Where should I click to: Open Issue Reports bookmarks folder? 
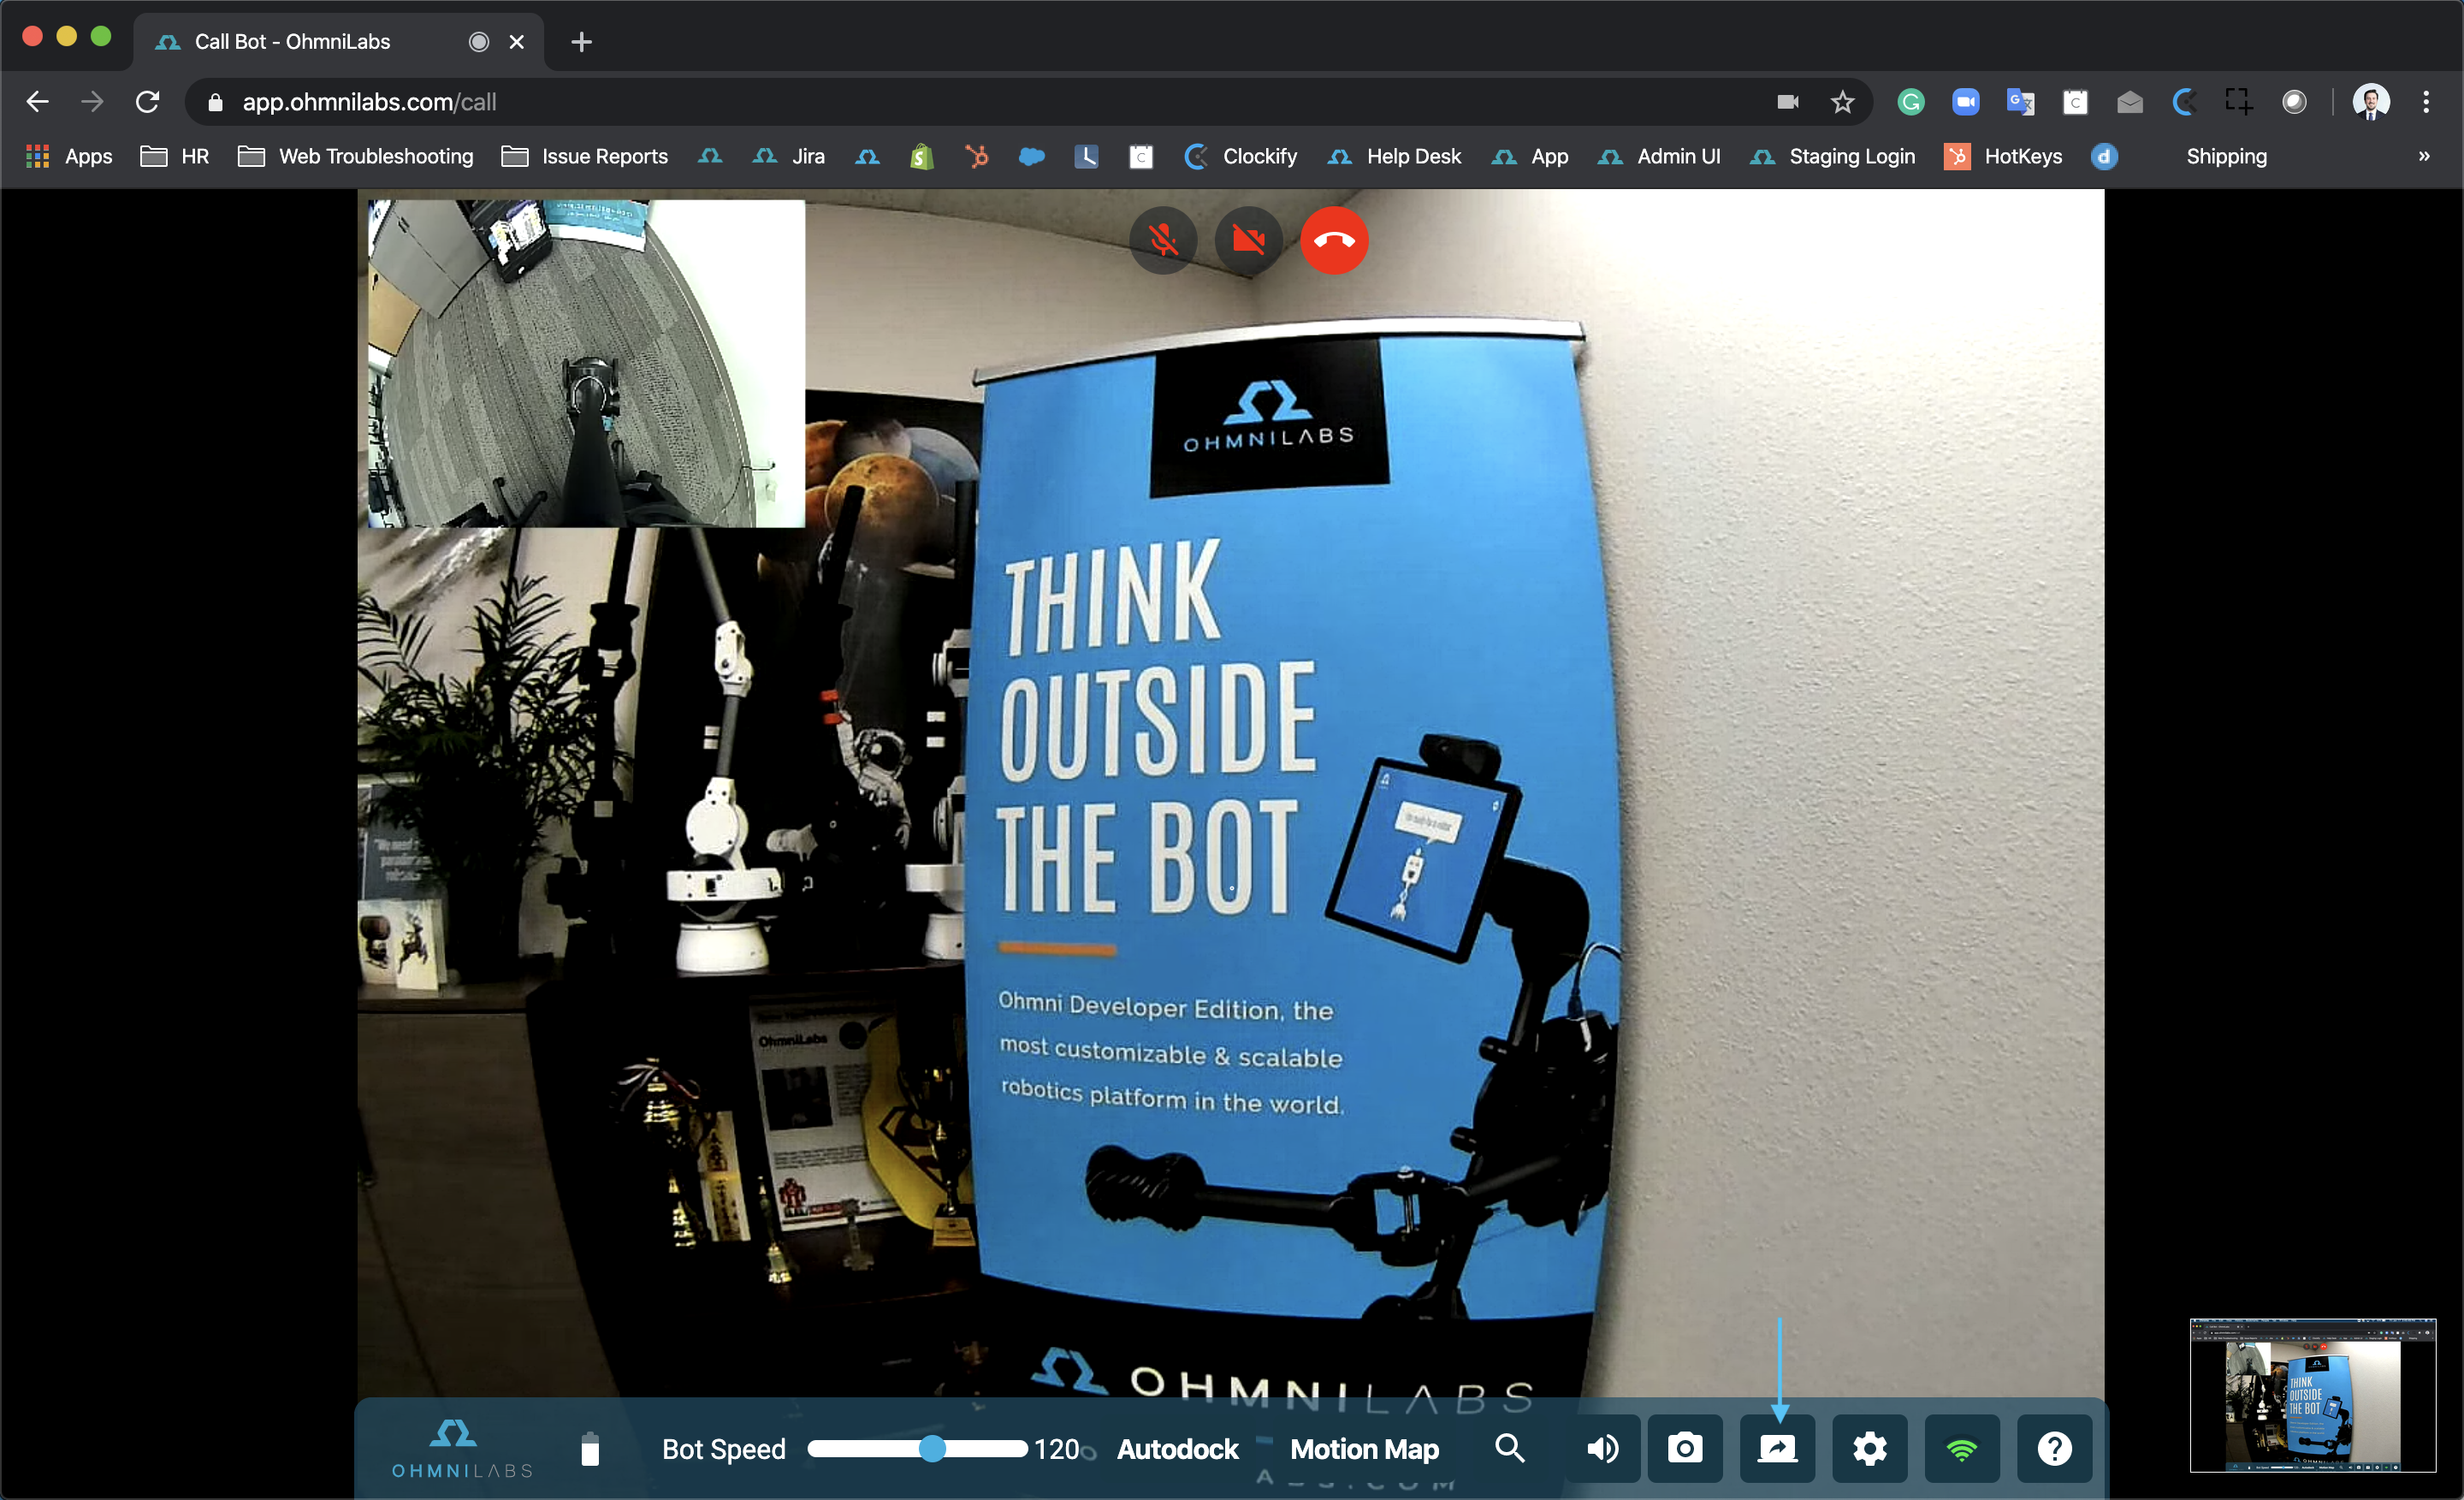coord(585,157)
